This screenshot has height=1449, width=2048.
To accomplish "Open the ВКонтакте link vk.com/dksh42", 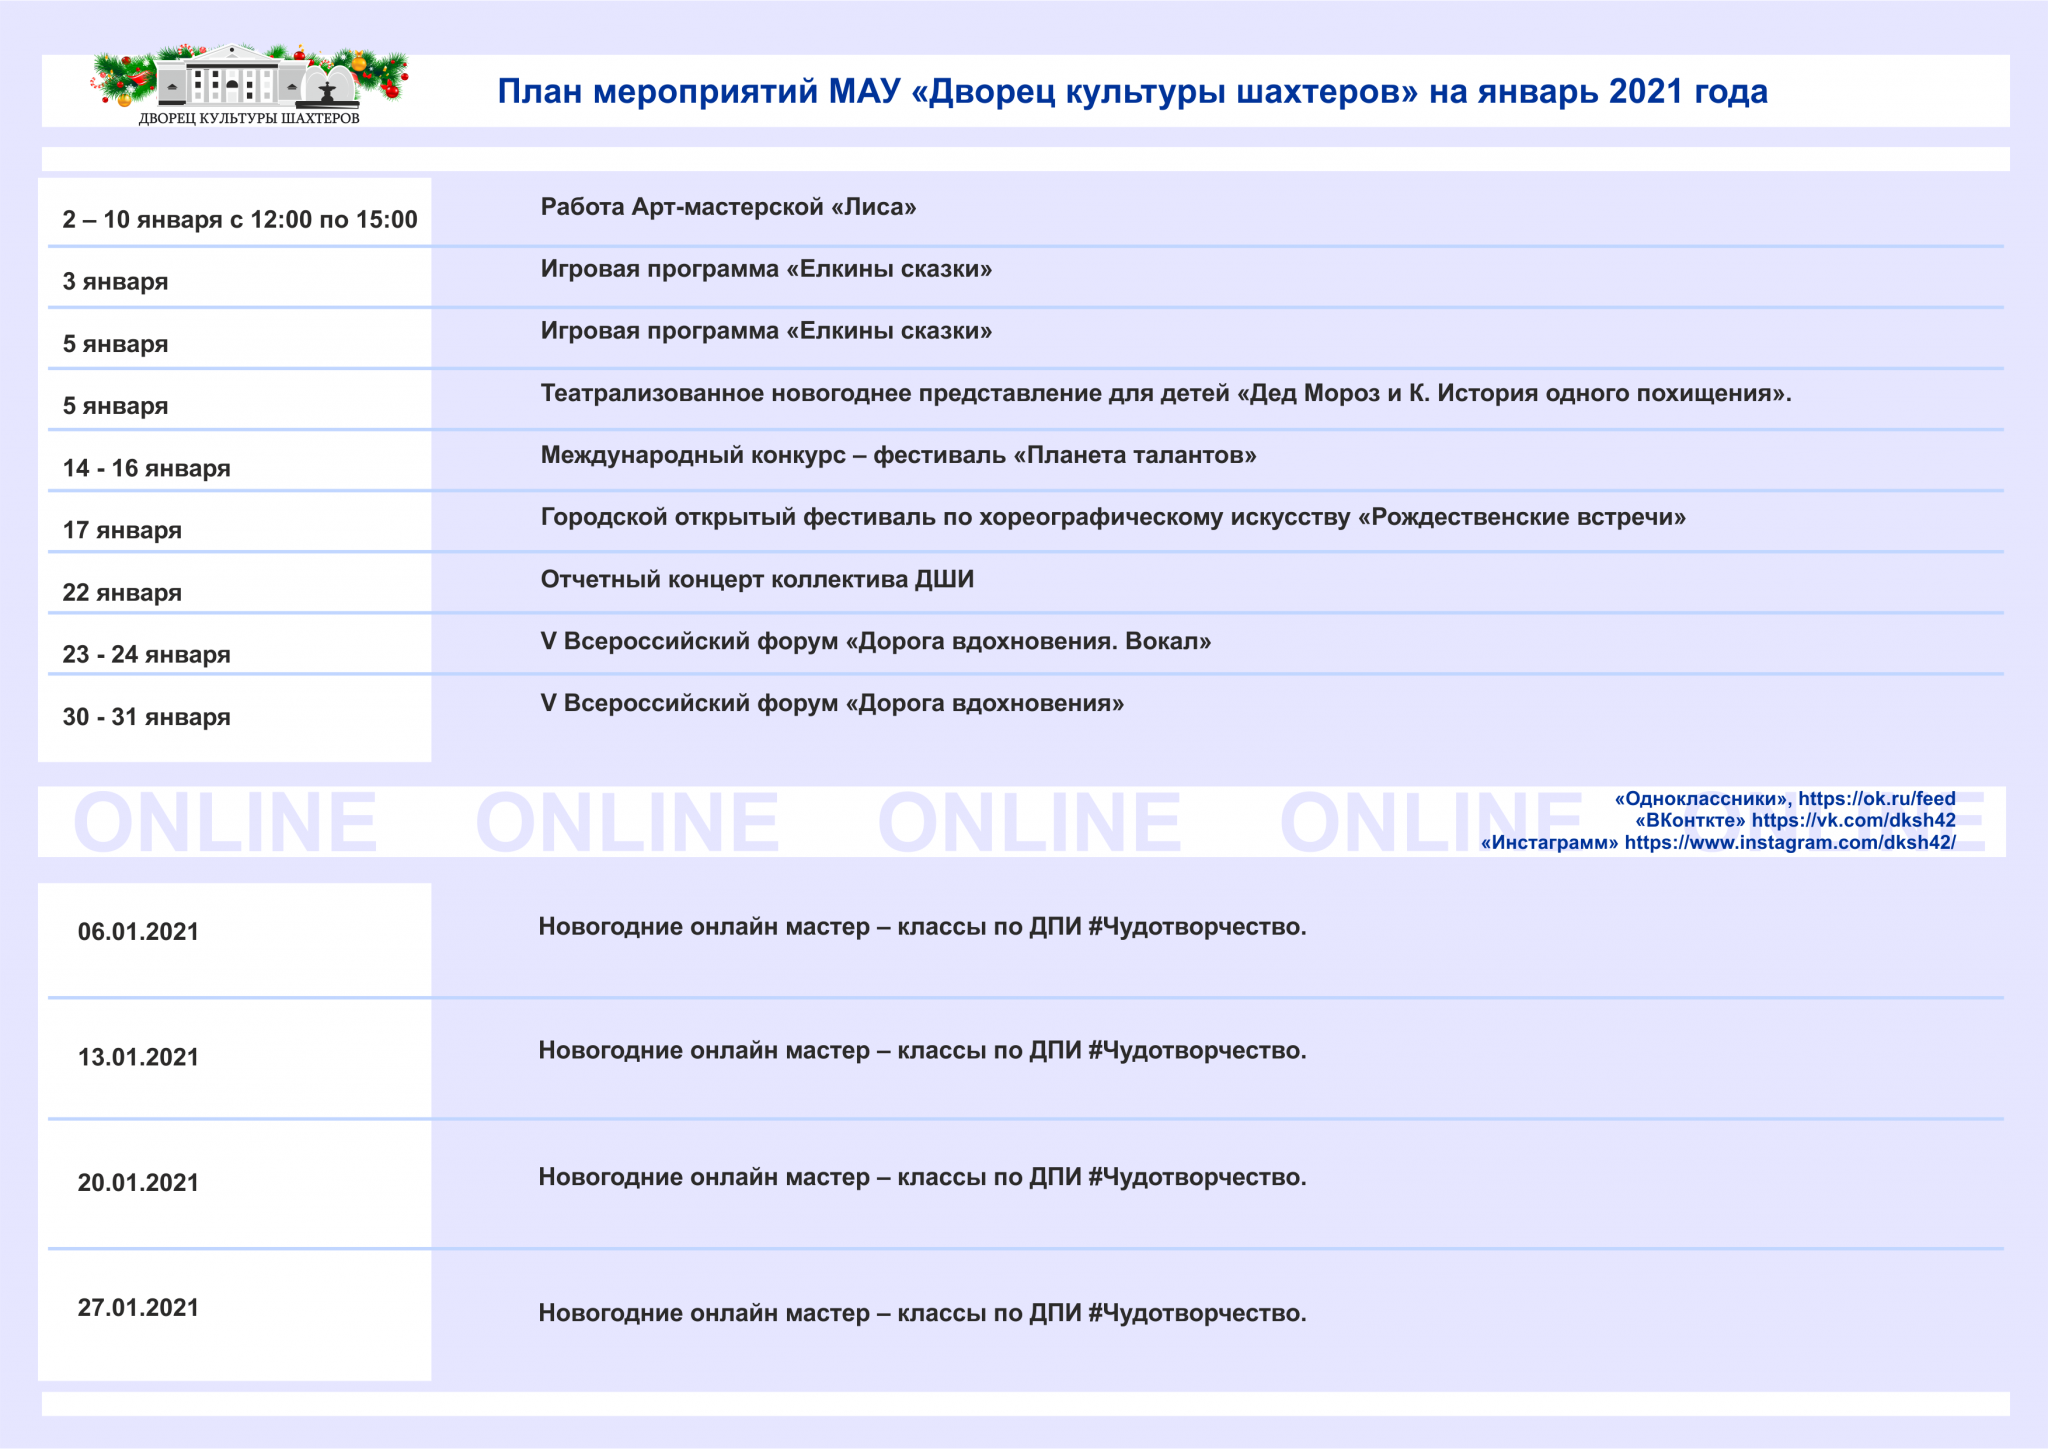I will click(1795, 820).
